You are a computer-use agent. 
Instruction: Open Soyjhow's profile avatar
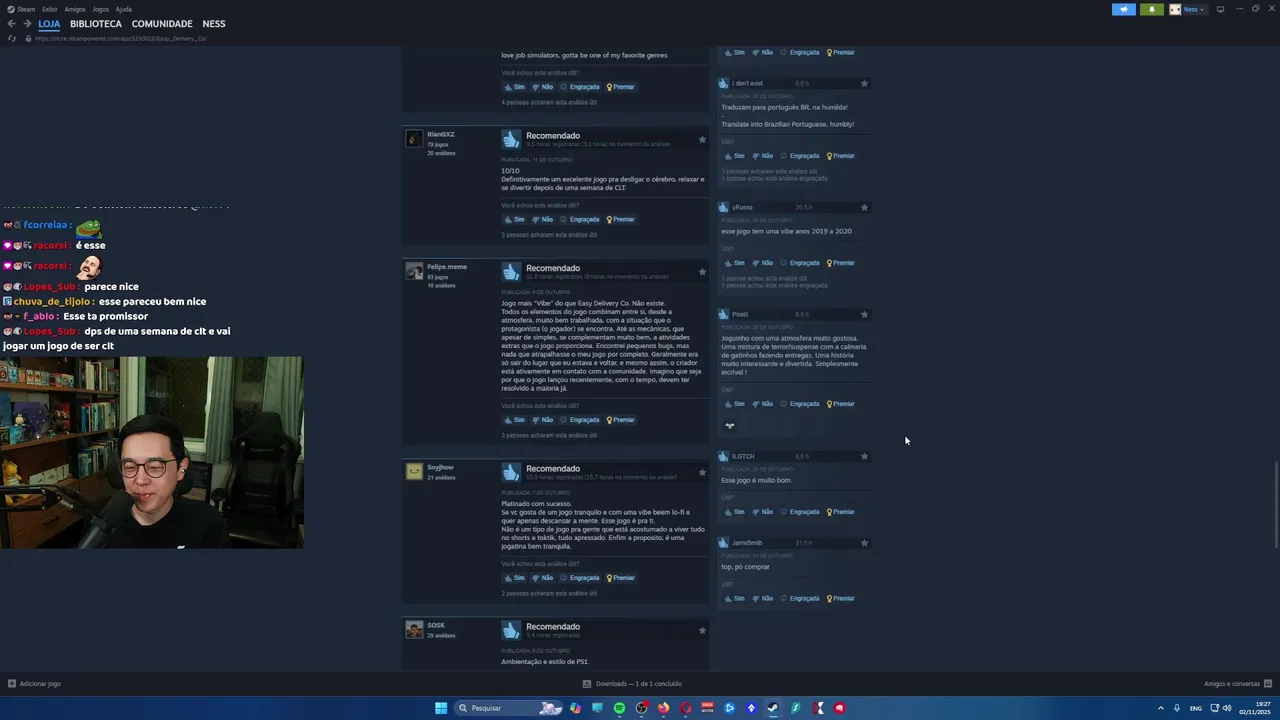414,471
